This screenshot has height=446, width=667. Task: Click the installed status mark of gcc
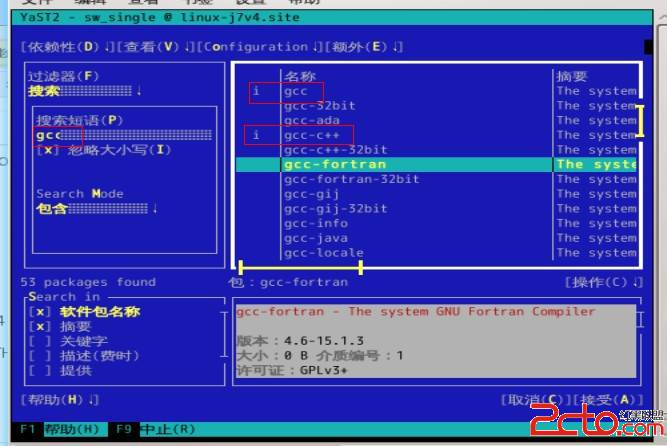tap(256, 91)
